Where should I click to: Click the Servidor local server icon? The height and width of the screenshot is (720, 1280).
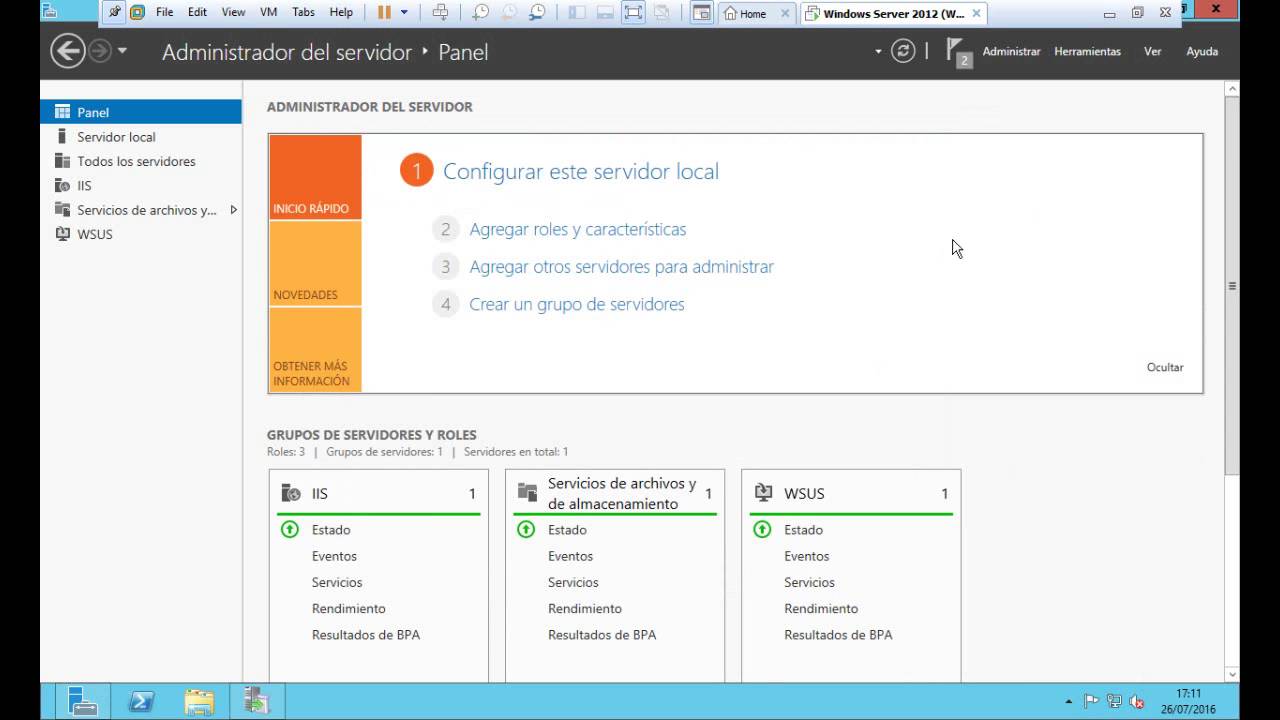tap(62, 136)
